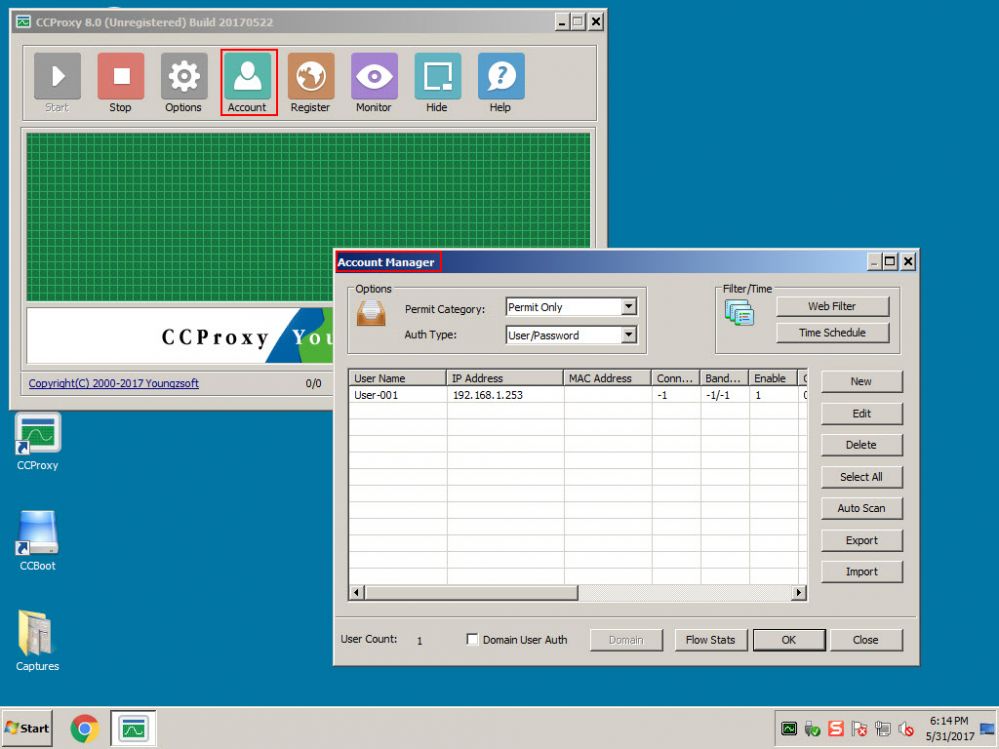The width and height of the screenshot is (999, 749).
Task: Click the Band... column header
Action: pos(724,378)
